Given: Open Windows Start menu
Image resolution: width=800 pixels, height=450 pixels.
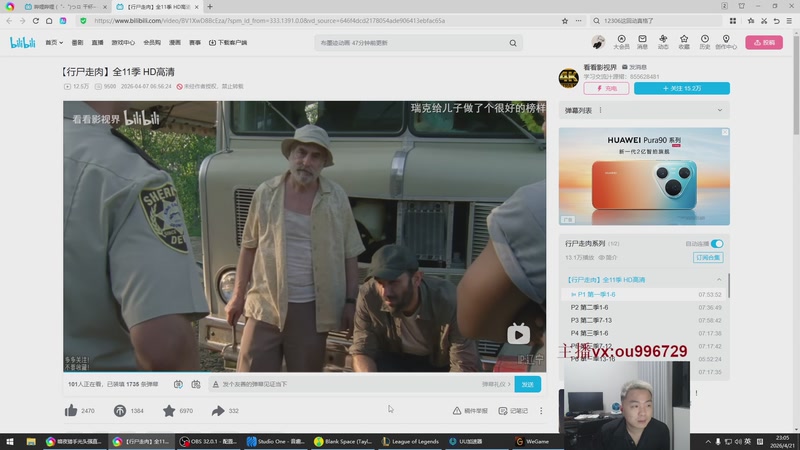Looking at the screenshot, I should tap(10, 441).
